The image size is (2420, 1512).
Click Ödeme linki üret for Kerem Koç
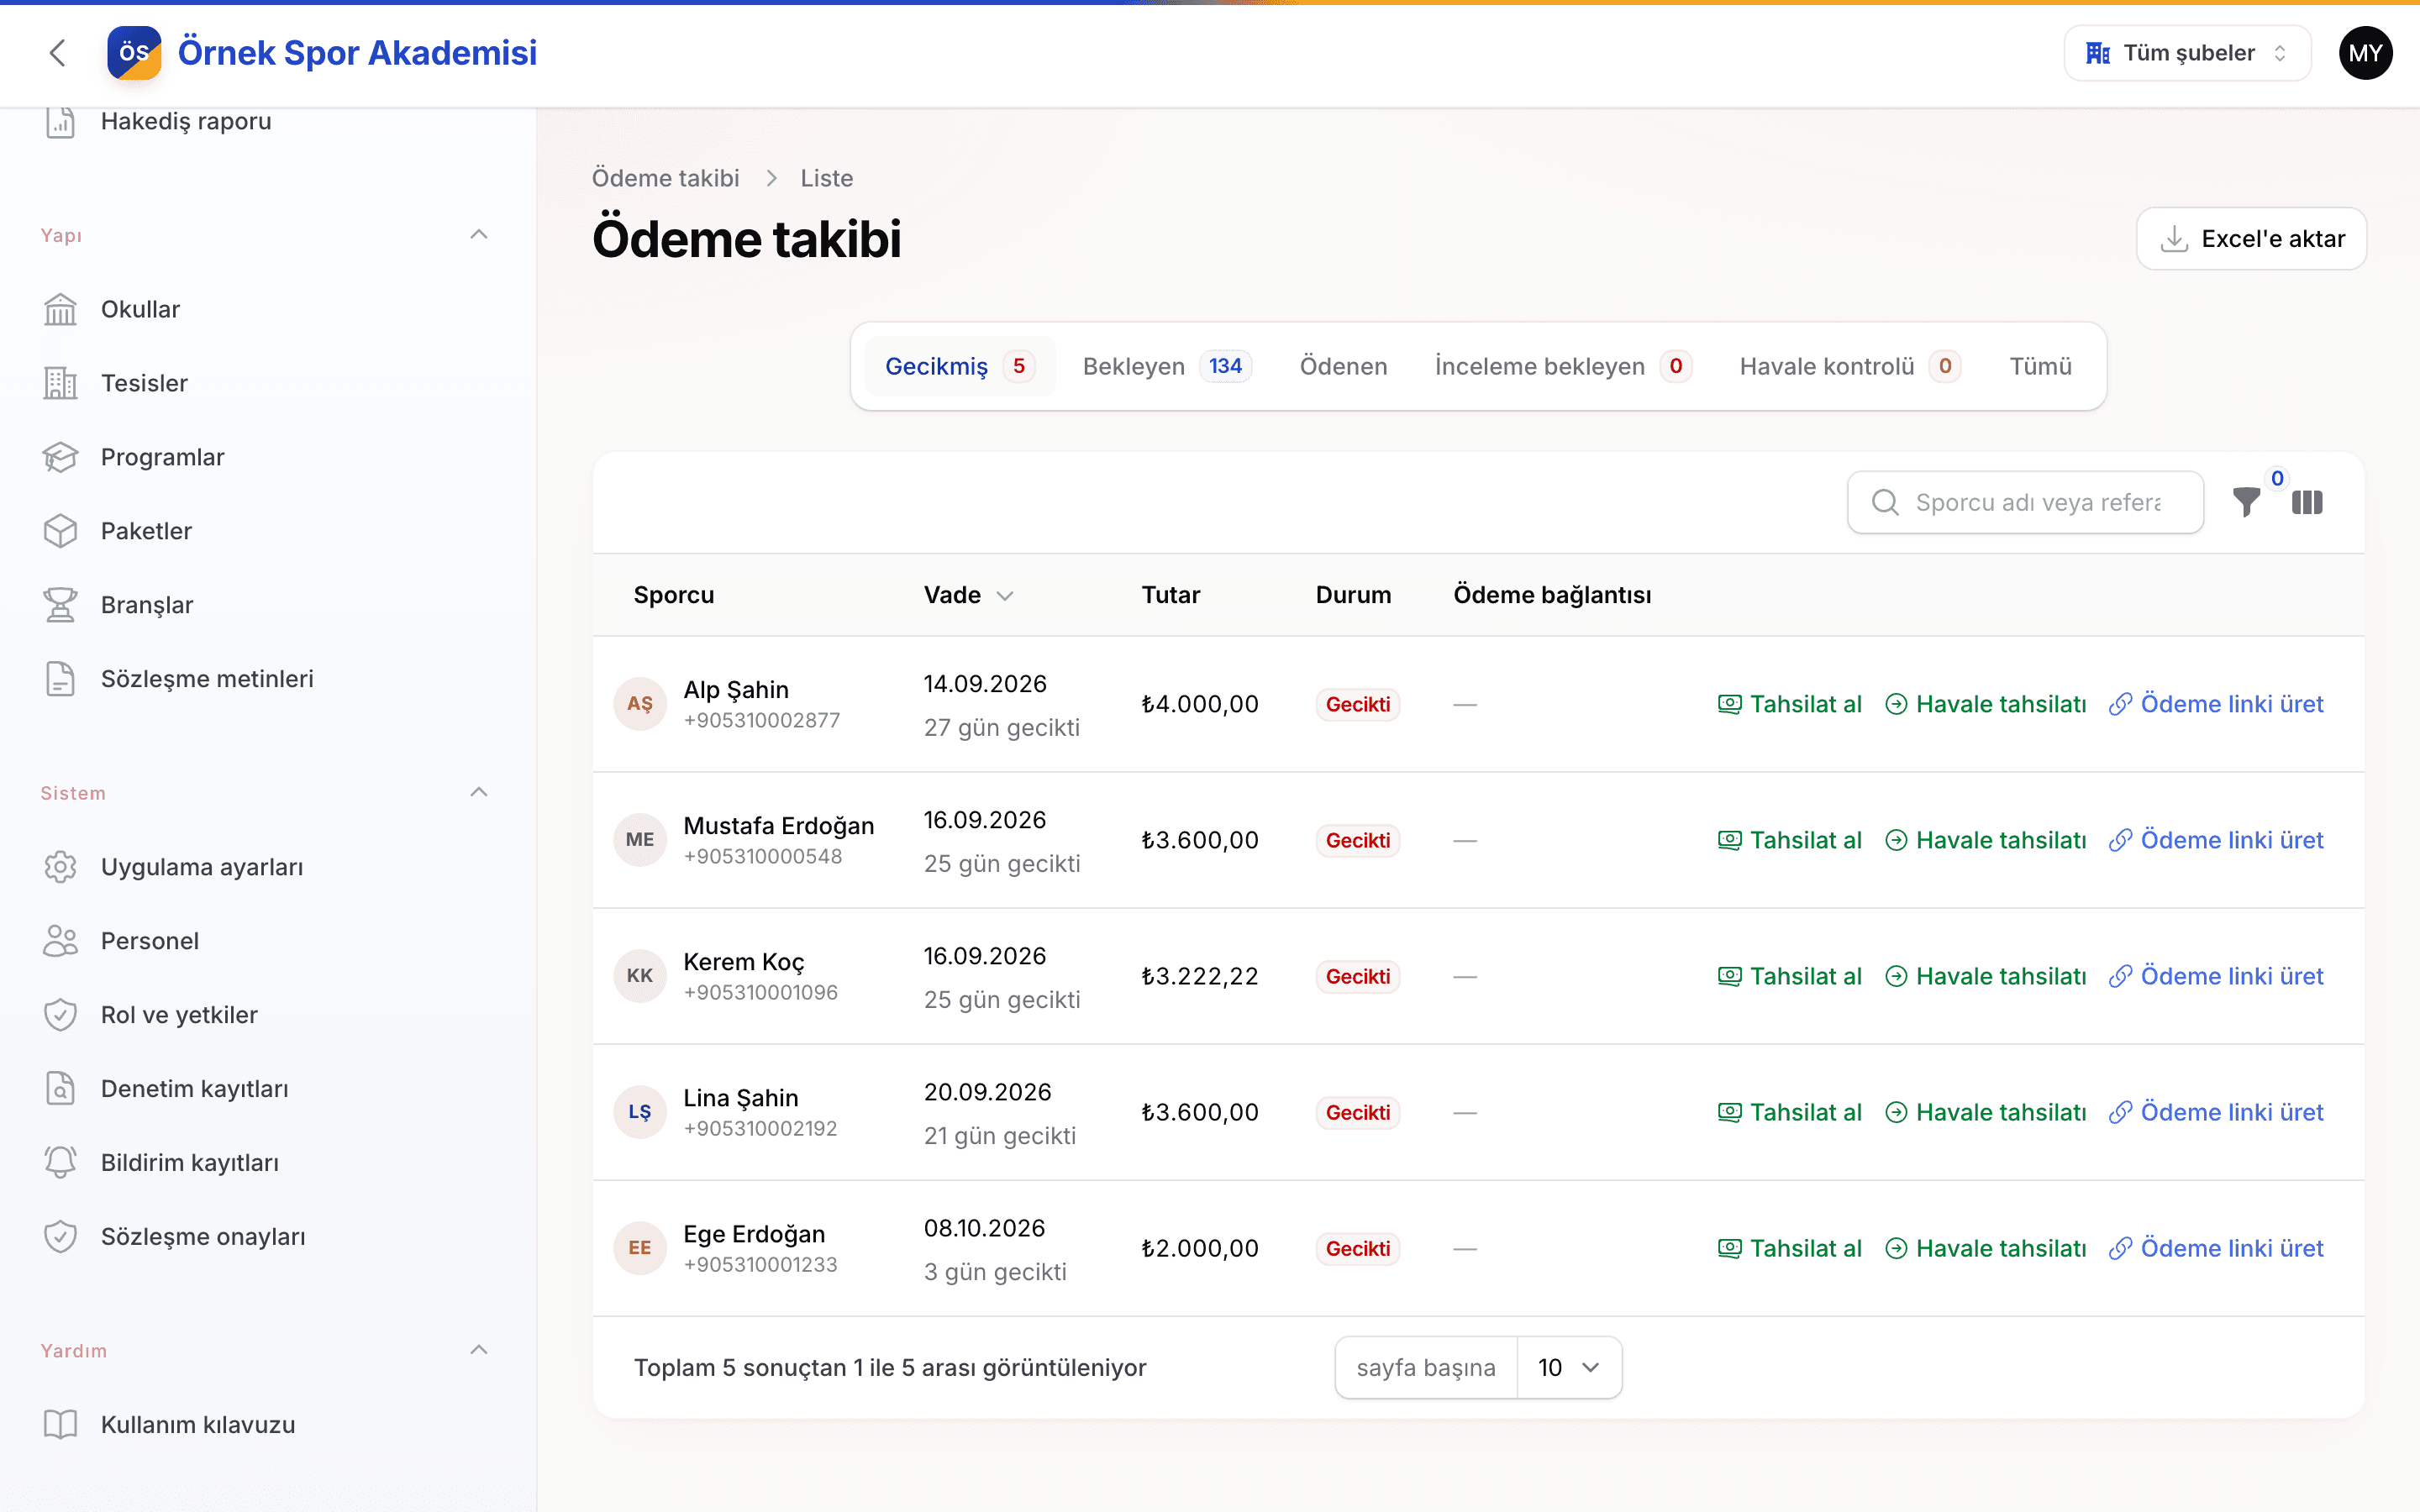2216,976
